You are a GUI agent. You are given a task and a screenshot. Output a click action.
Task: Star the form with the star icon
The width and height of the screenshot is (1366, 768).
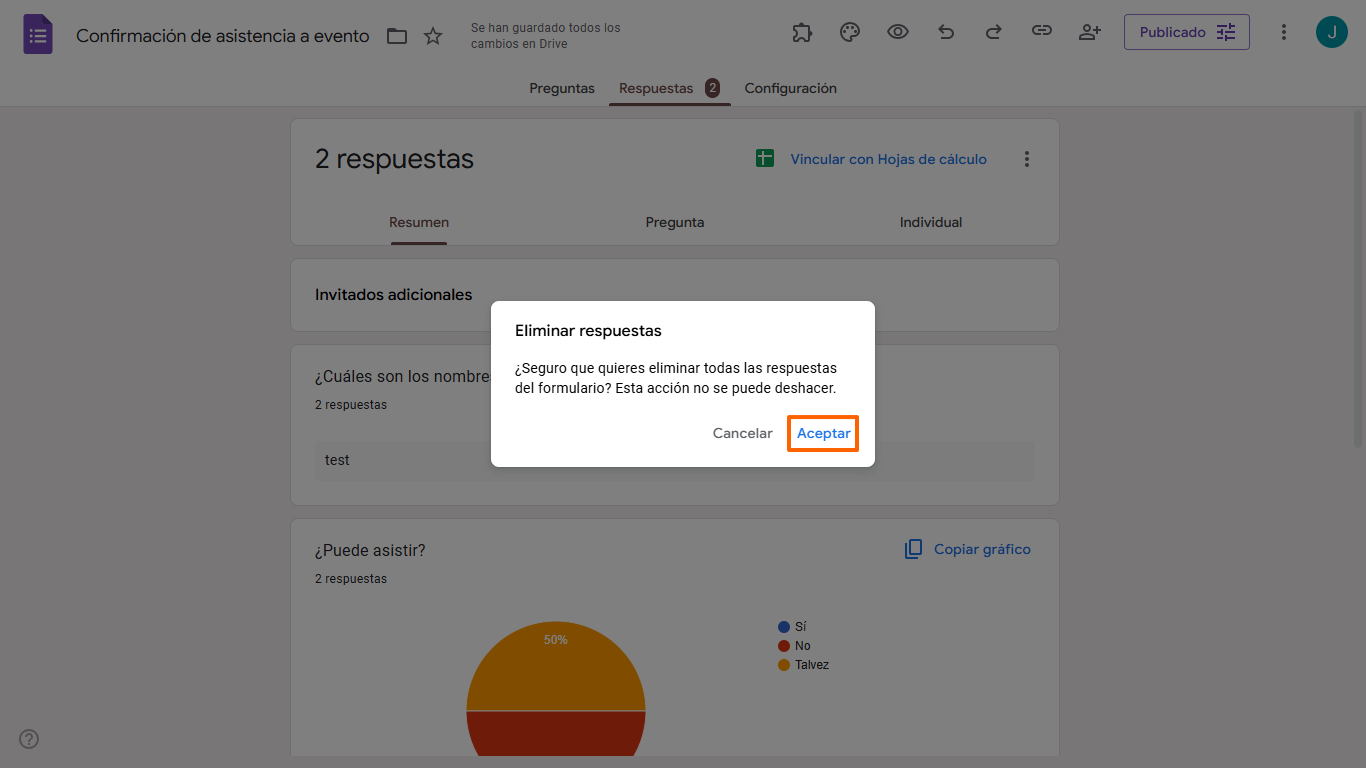click(433, 36)
